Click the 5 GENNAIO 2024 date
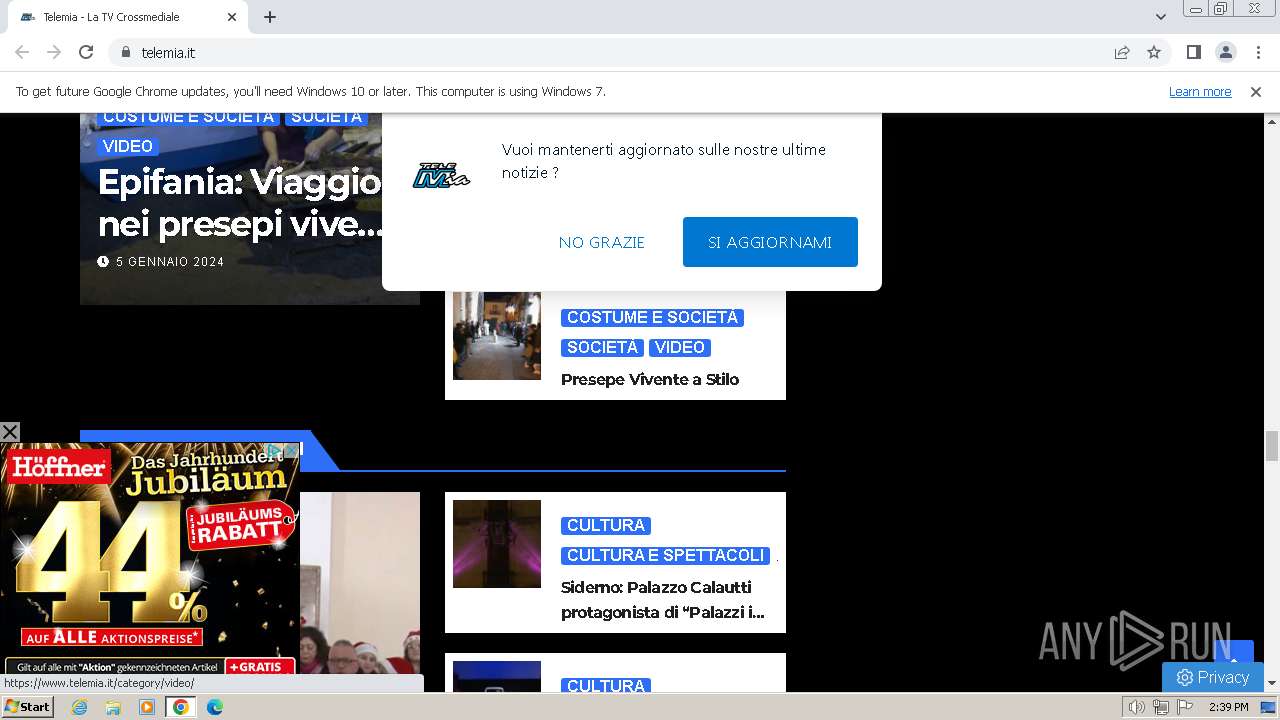 click(x=170, y=262)
